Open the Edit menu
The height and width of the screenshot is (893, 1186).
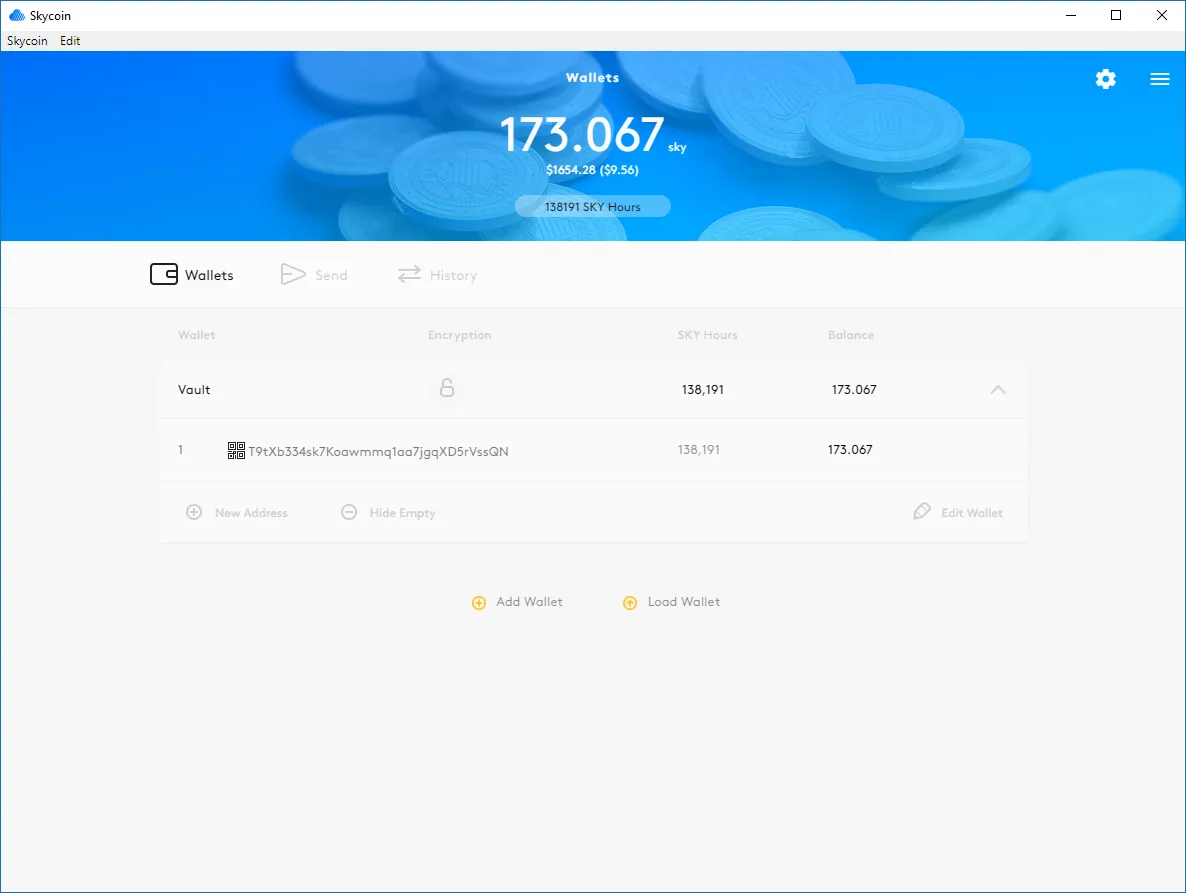coord(70,41)
